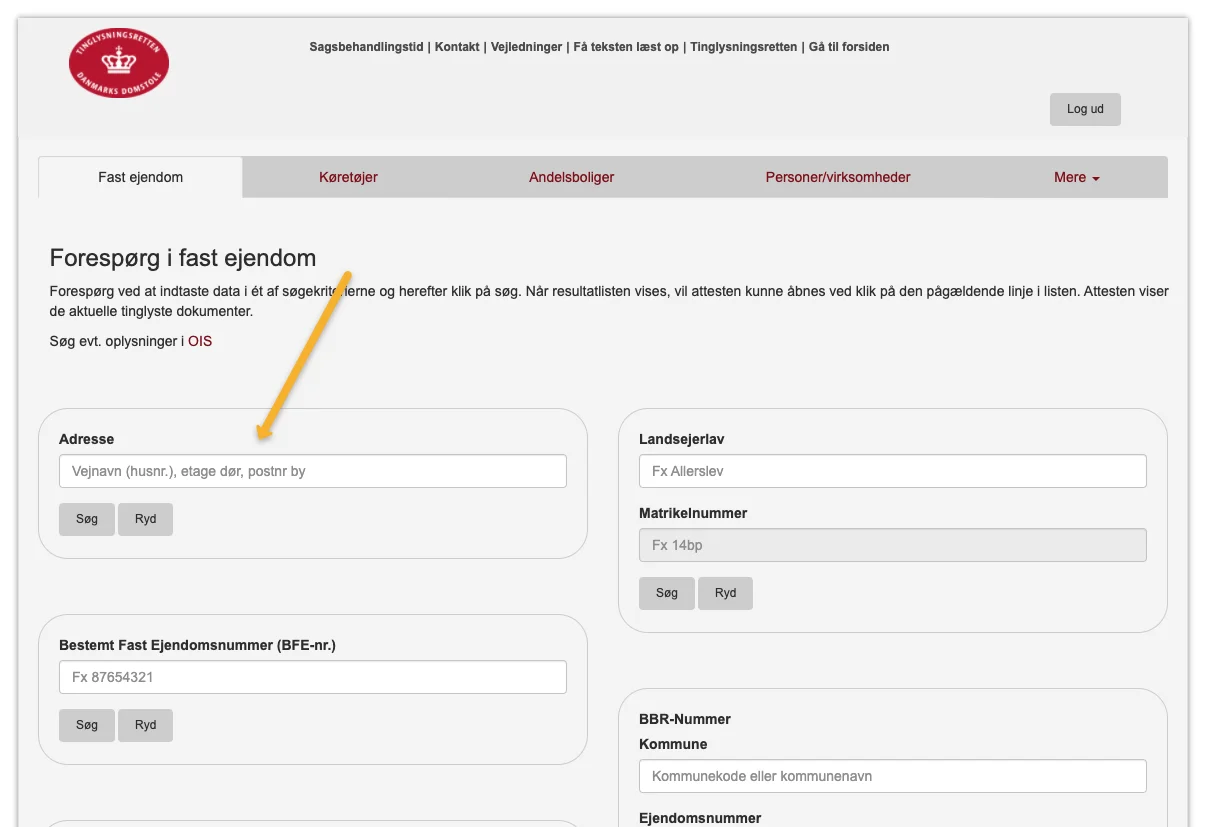Image resolution: width=1212 pixels, height=827 pixels.
Task: Click the Tinglysningsretten crown logo
Action: click(119, 63)
